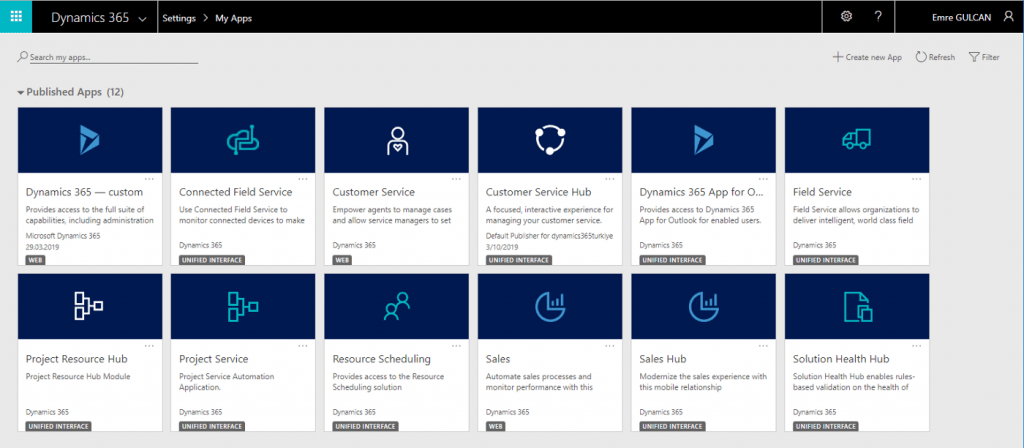Open the Filter options
Image resolution: width=1024 pixels, height=448 pixels.
point(984,57)
